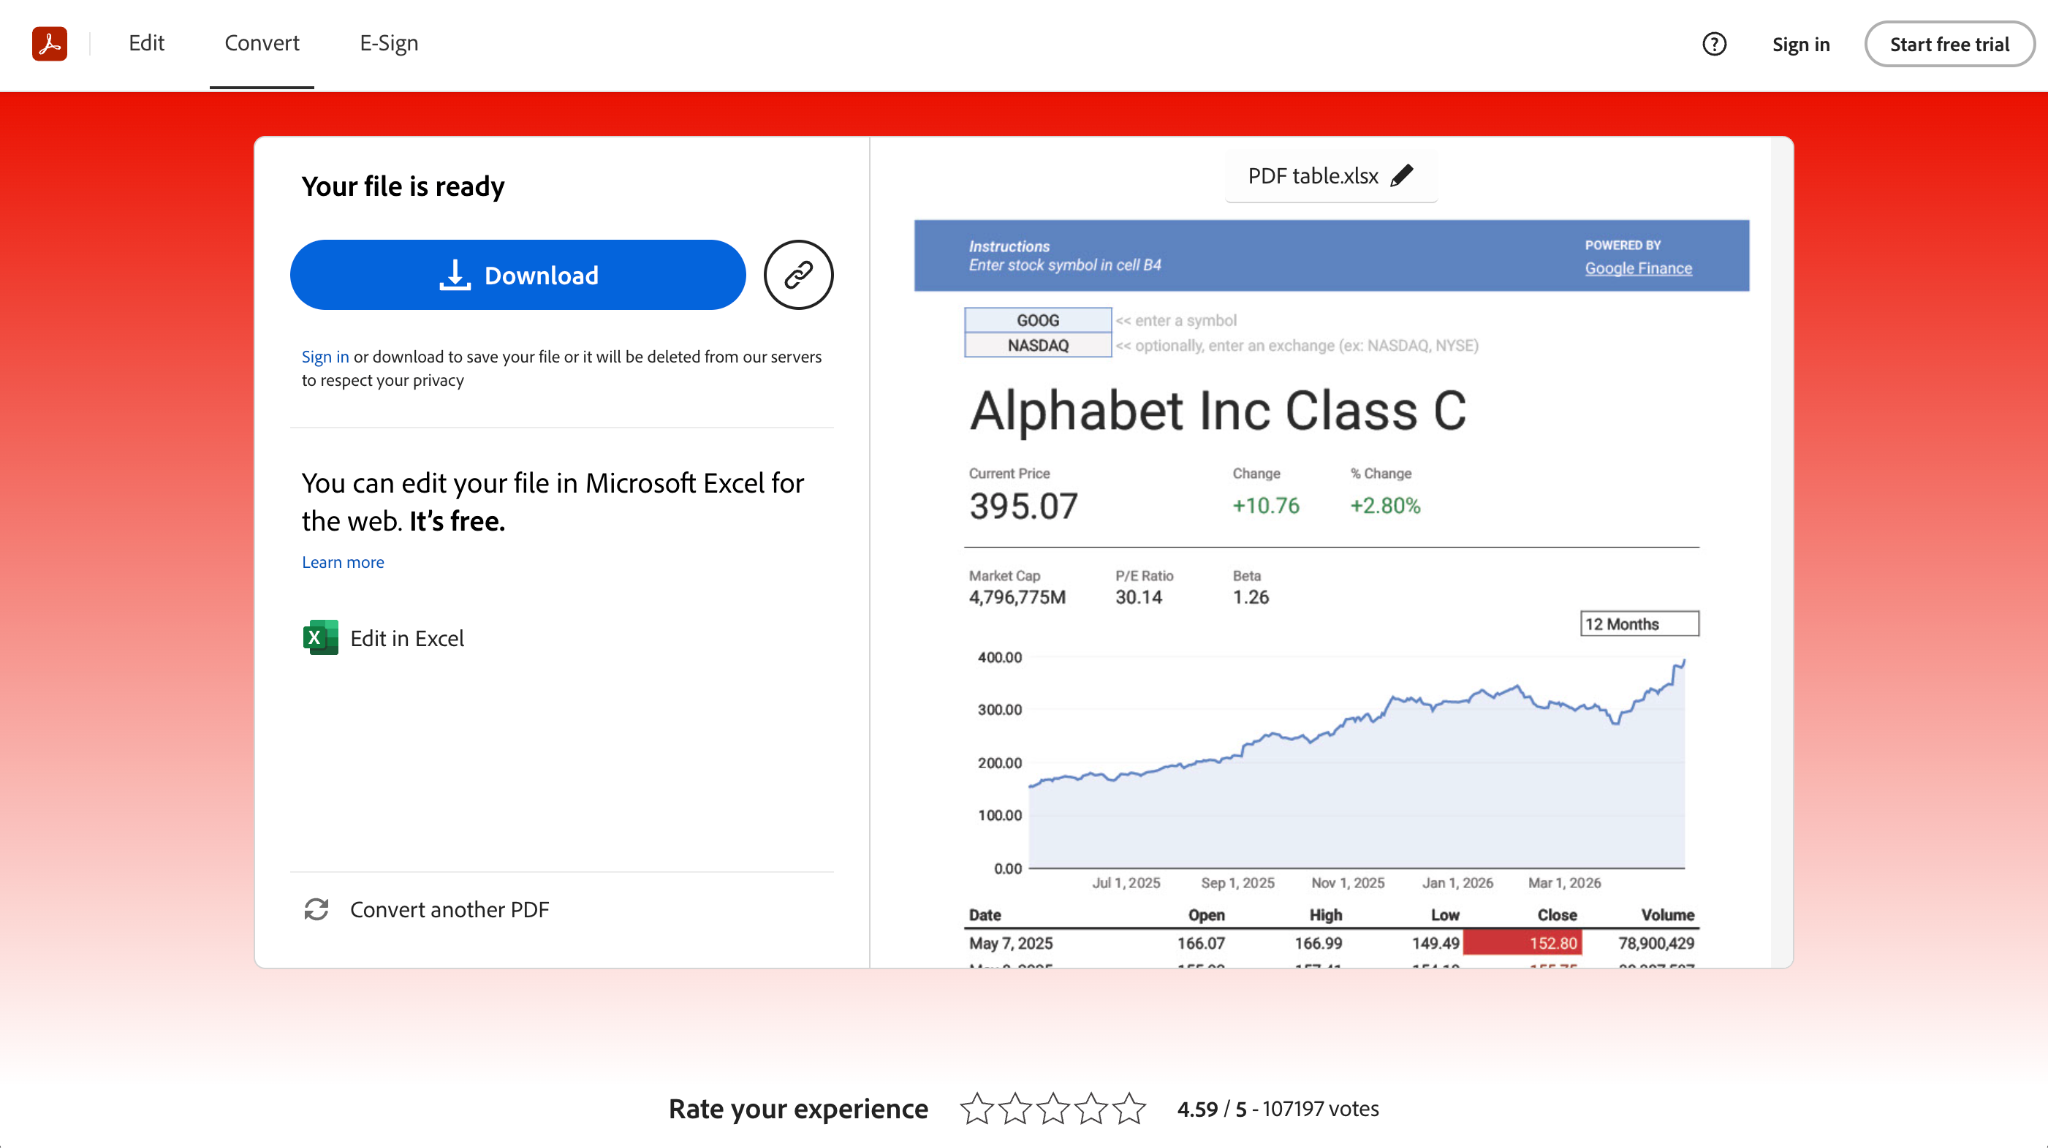Screen dimensions: 2048x1148
Task: Open the help question mark icon
Action: (1714, 44)
